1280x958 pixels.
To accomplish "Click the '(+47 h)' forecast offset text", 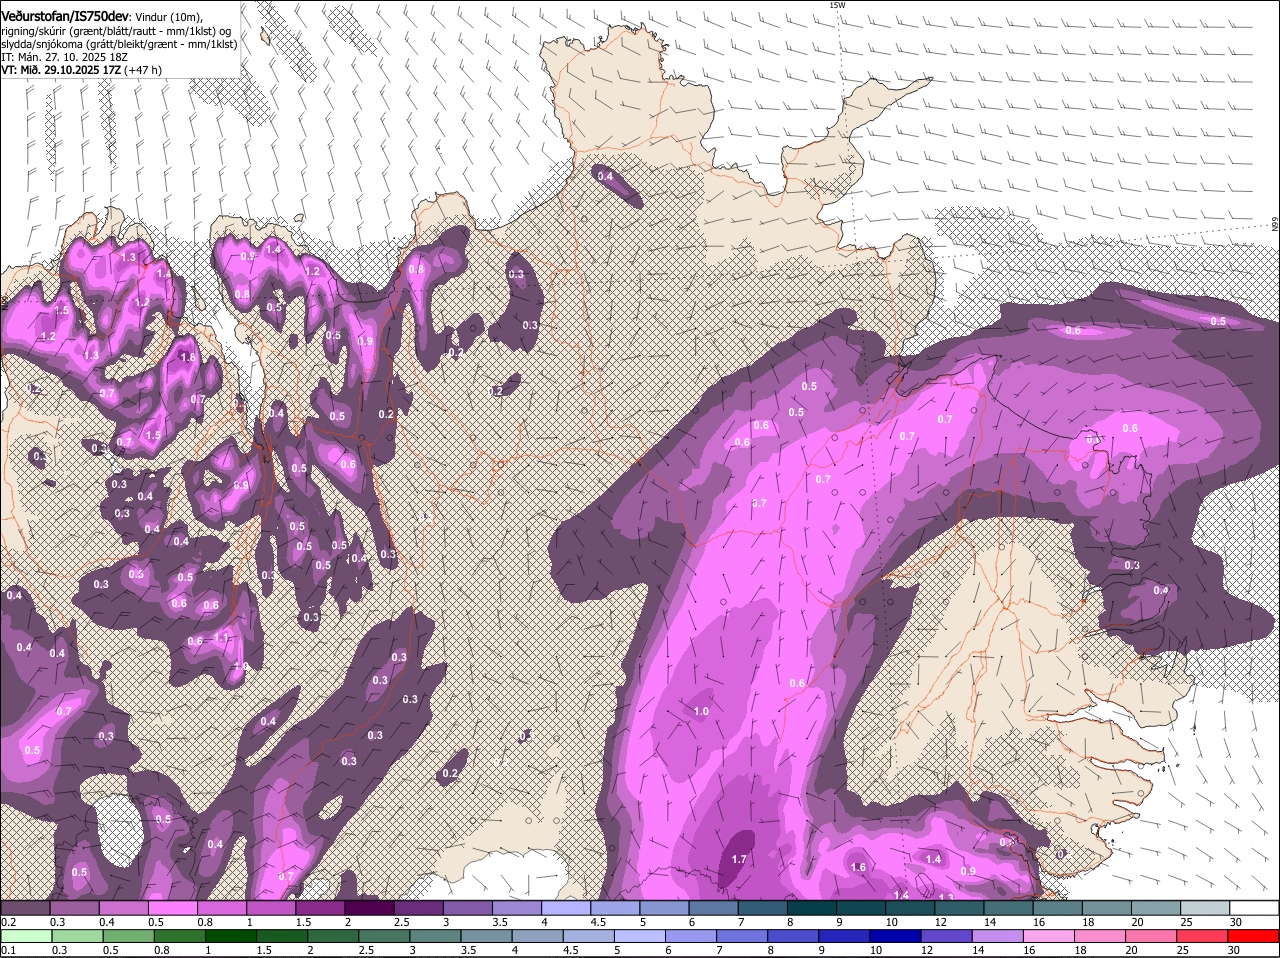I will point(144,70).
